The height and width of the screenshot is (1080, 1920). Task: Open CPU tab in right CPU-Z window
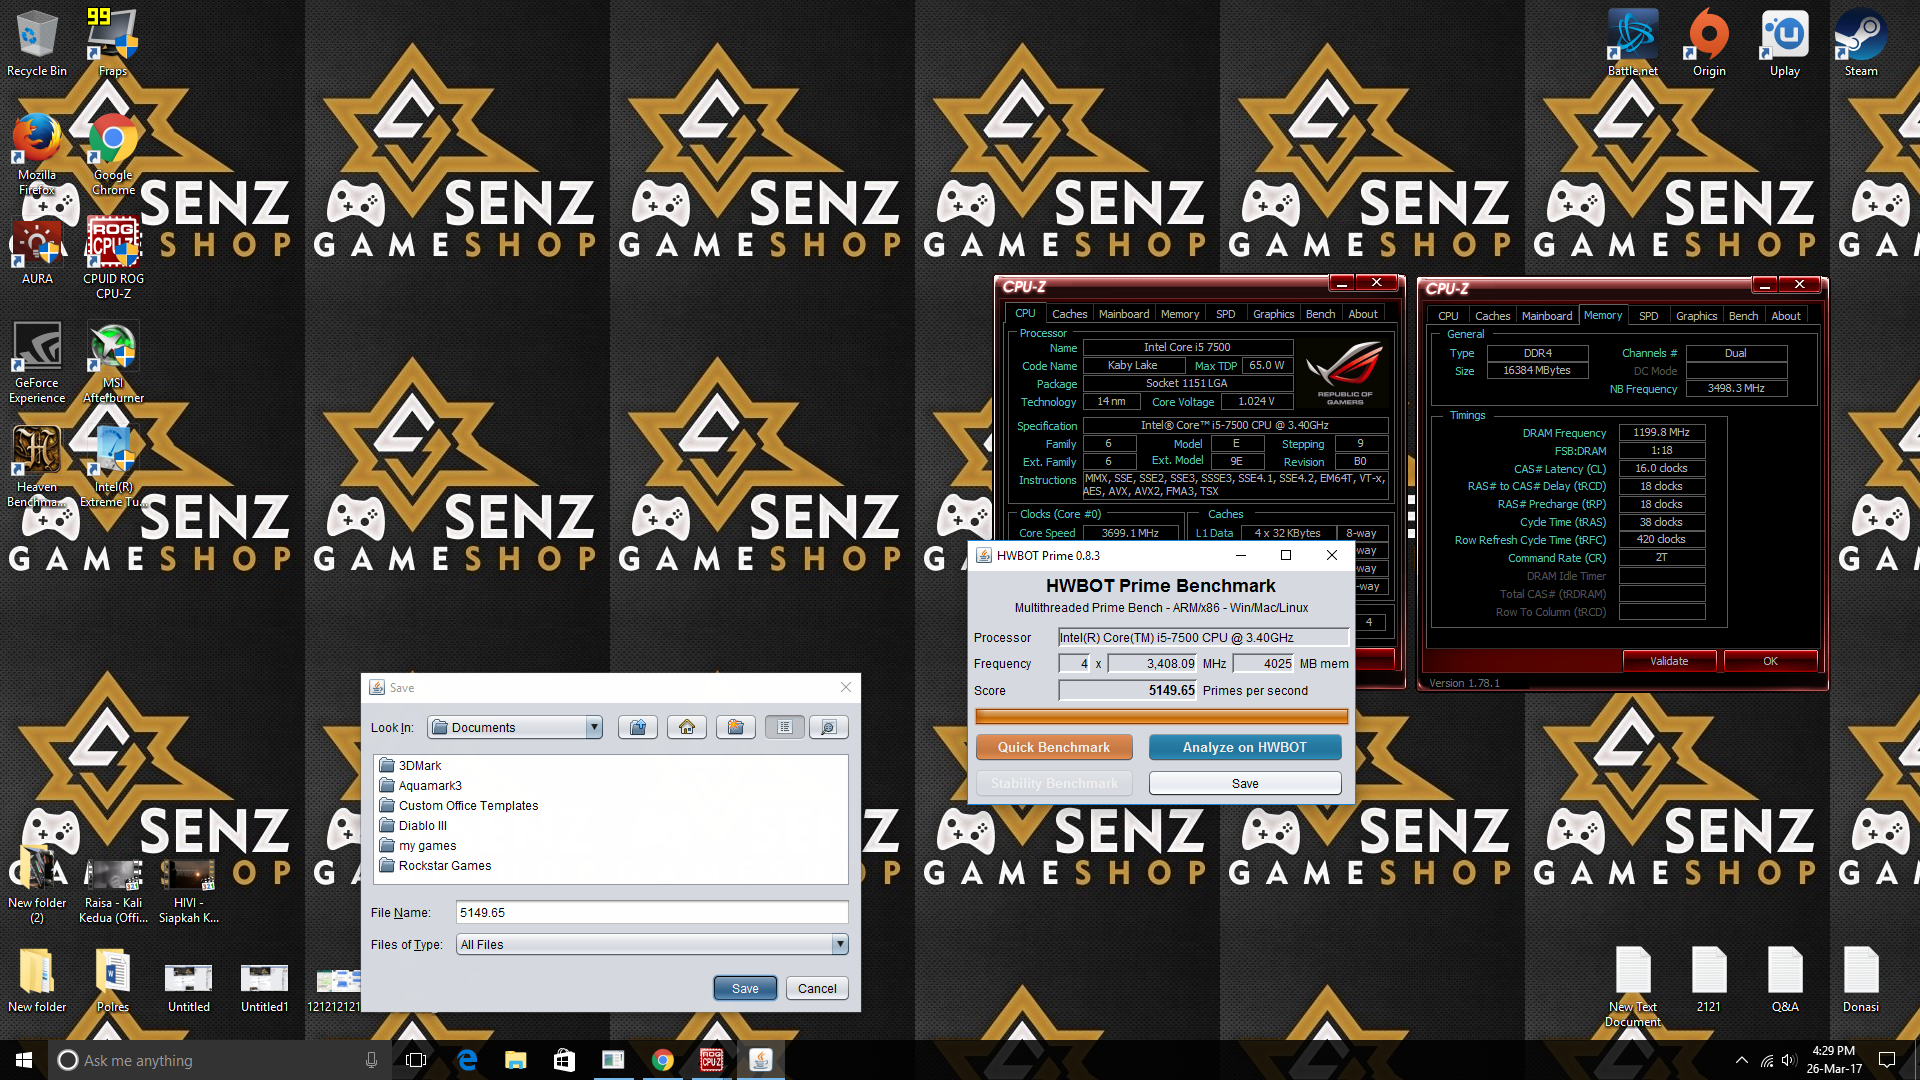pyautogui.click(x=1448, y=316)
